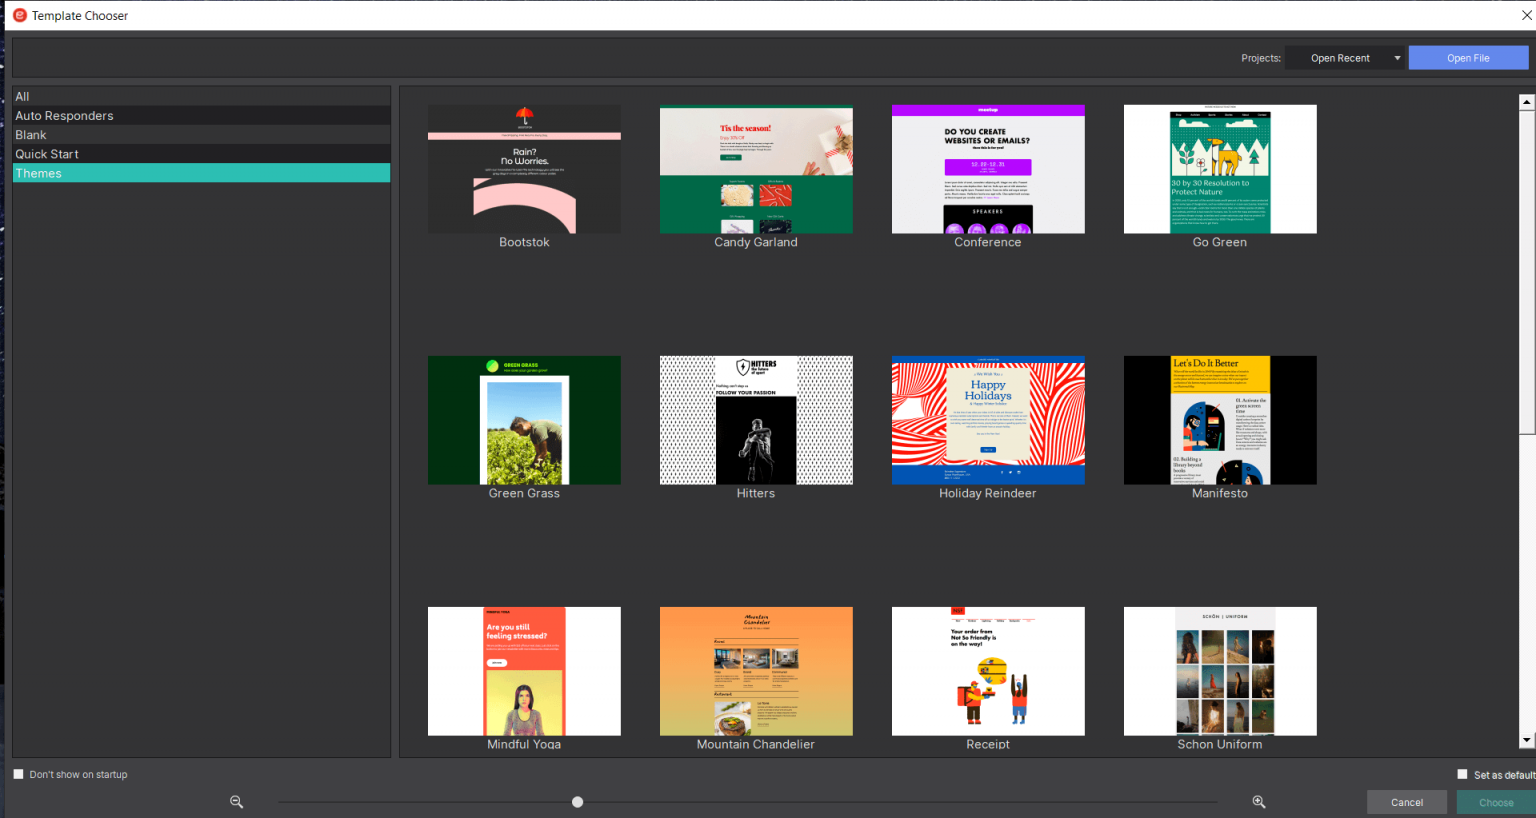Viewport: 1536px width, 818px height.
Task: Select the Go Green template thumbnail
Action: coord(1220,168)
